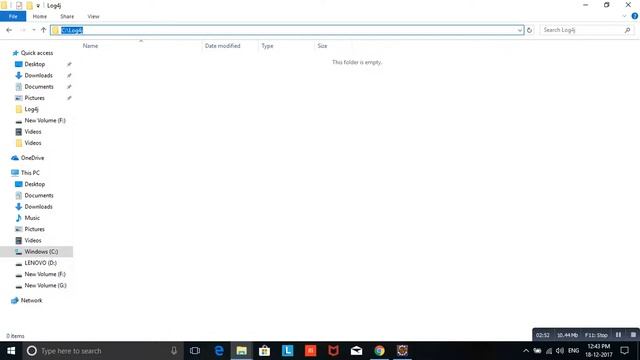Open New Volume (F:) under Quick access
Viewport: 640px width, 360px height.
pos(45,120)
